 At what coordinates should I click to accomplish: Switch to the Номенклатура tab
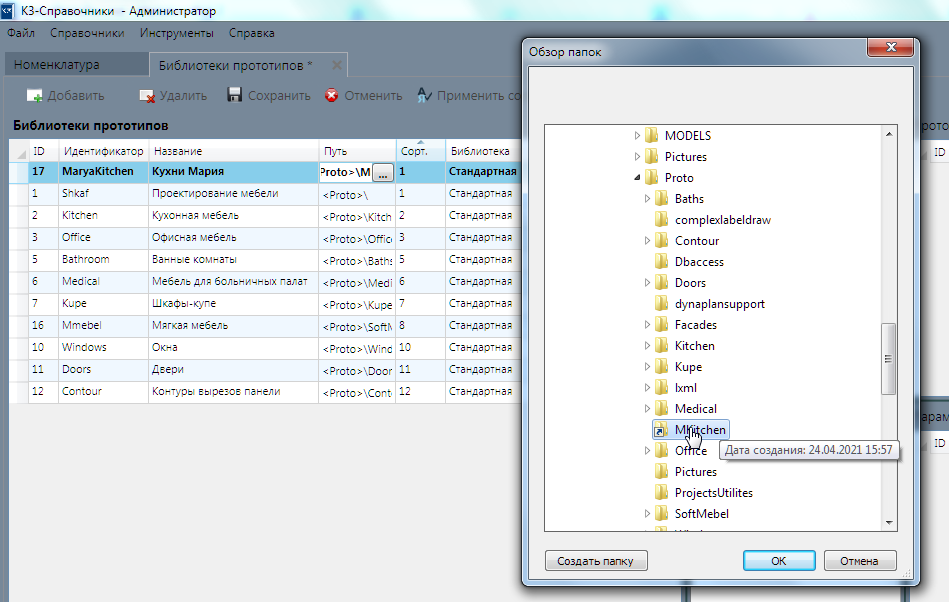tap(57, 65)
